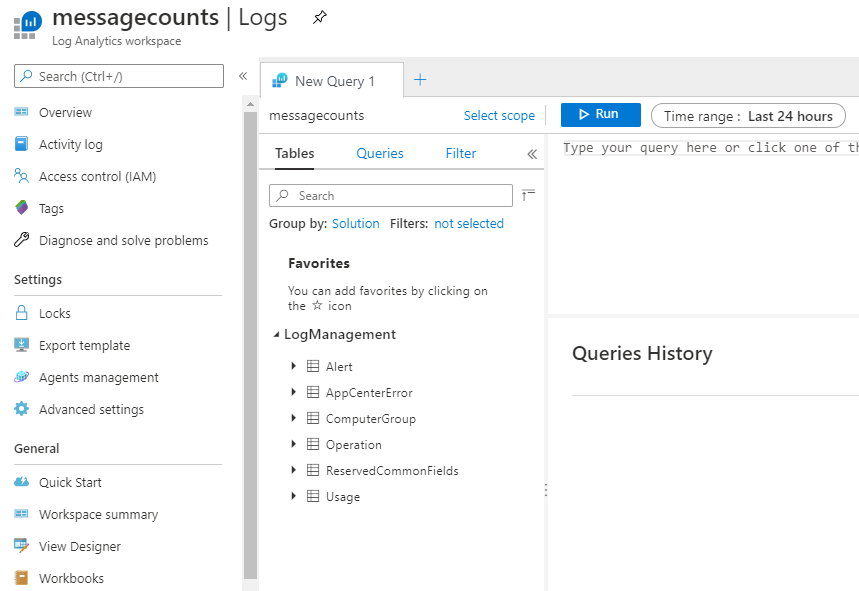The width and height of the screenshot is (859, 591).
Task: Collapse the Tables side panel
Action: [x=532, y=154]
